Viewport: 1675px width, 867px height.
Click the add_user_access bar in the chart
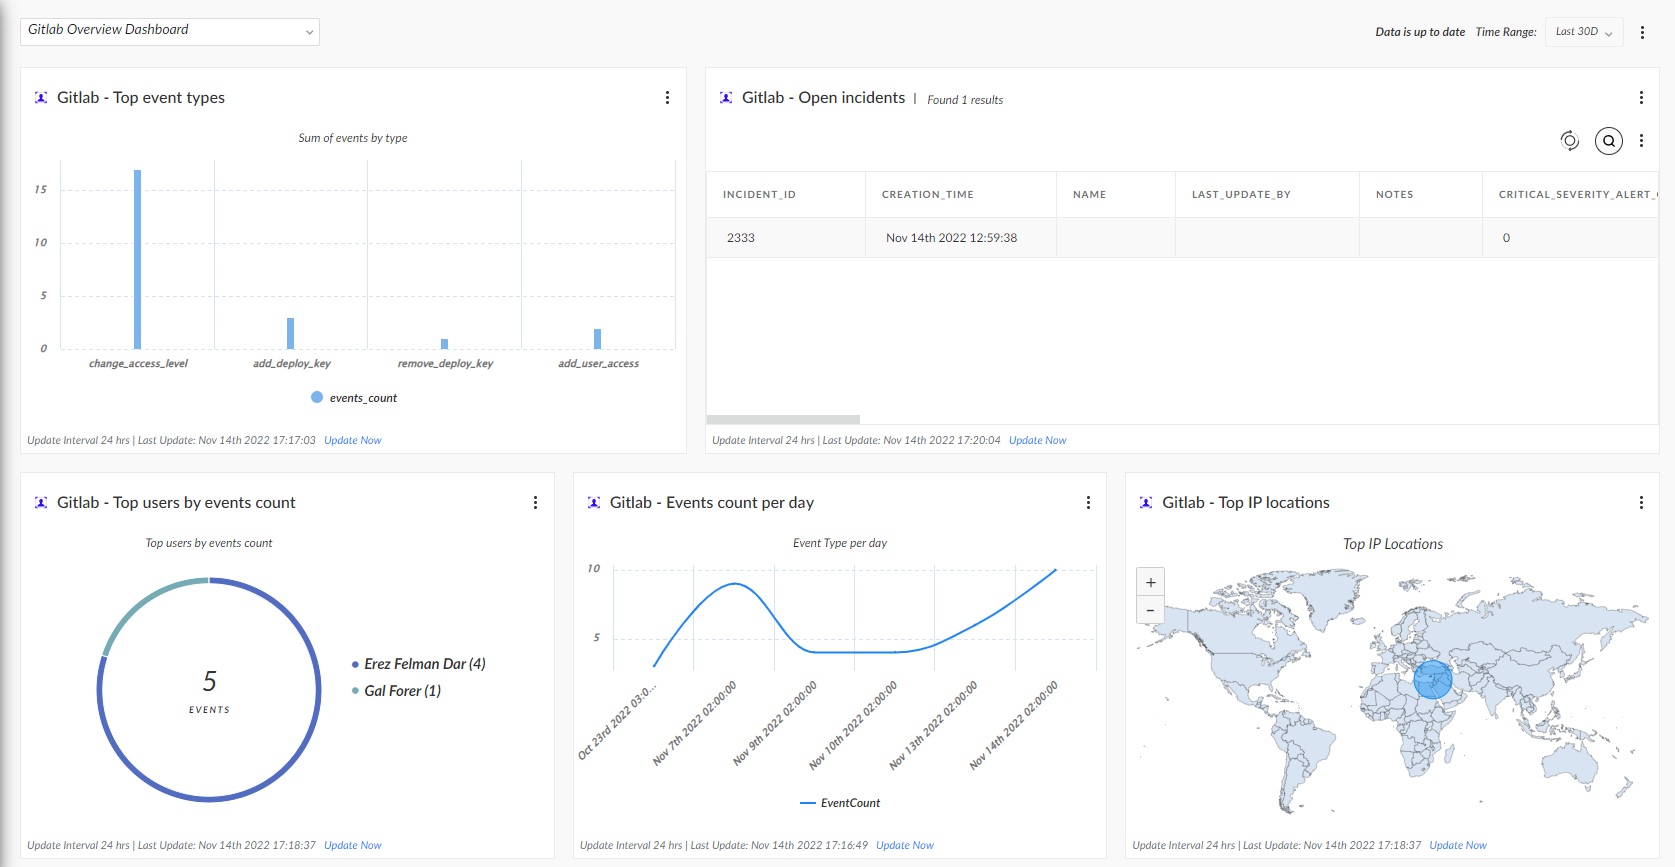(598, 339)
